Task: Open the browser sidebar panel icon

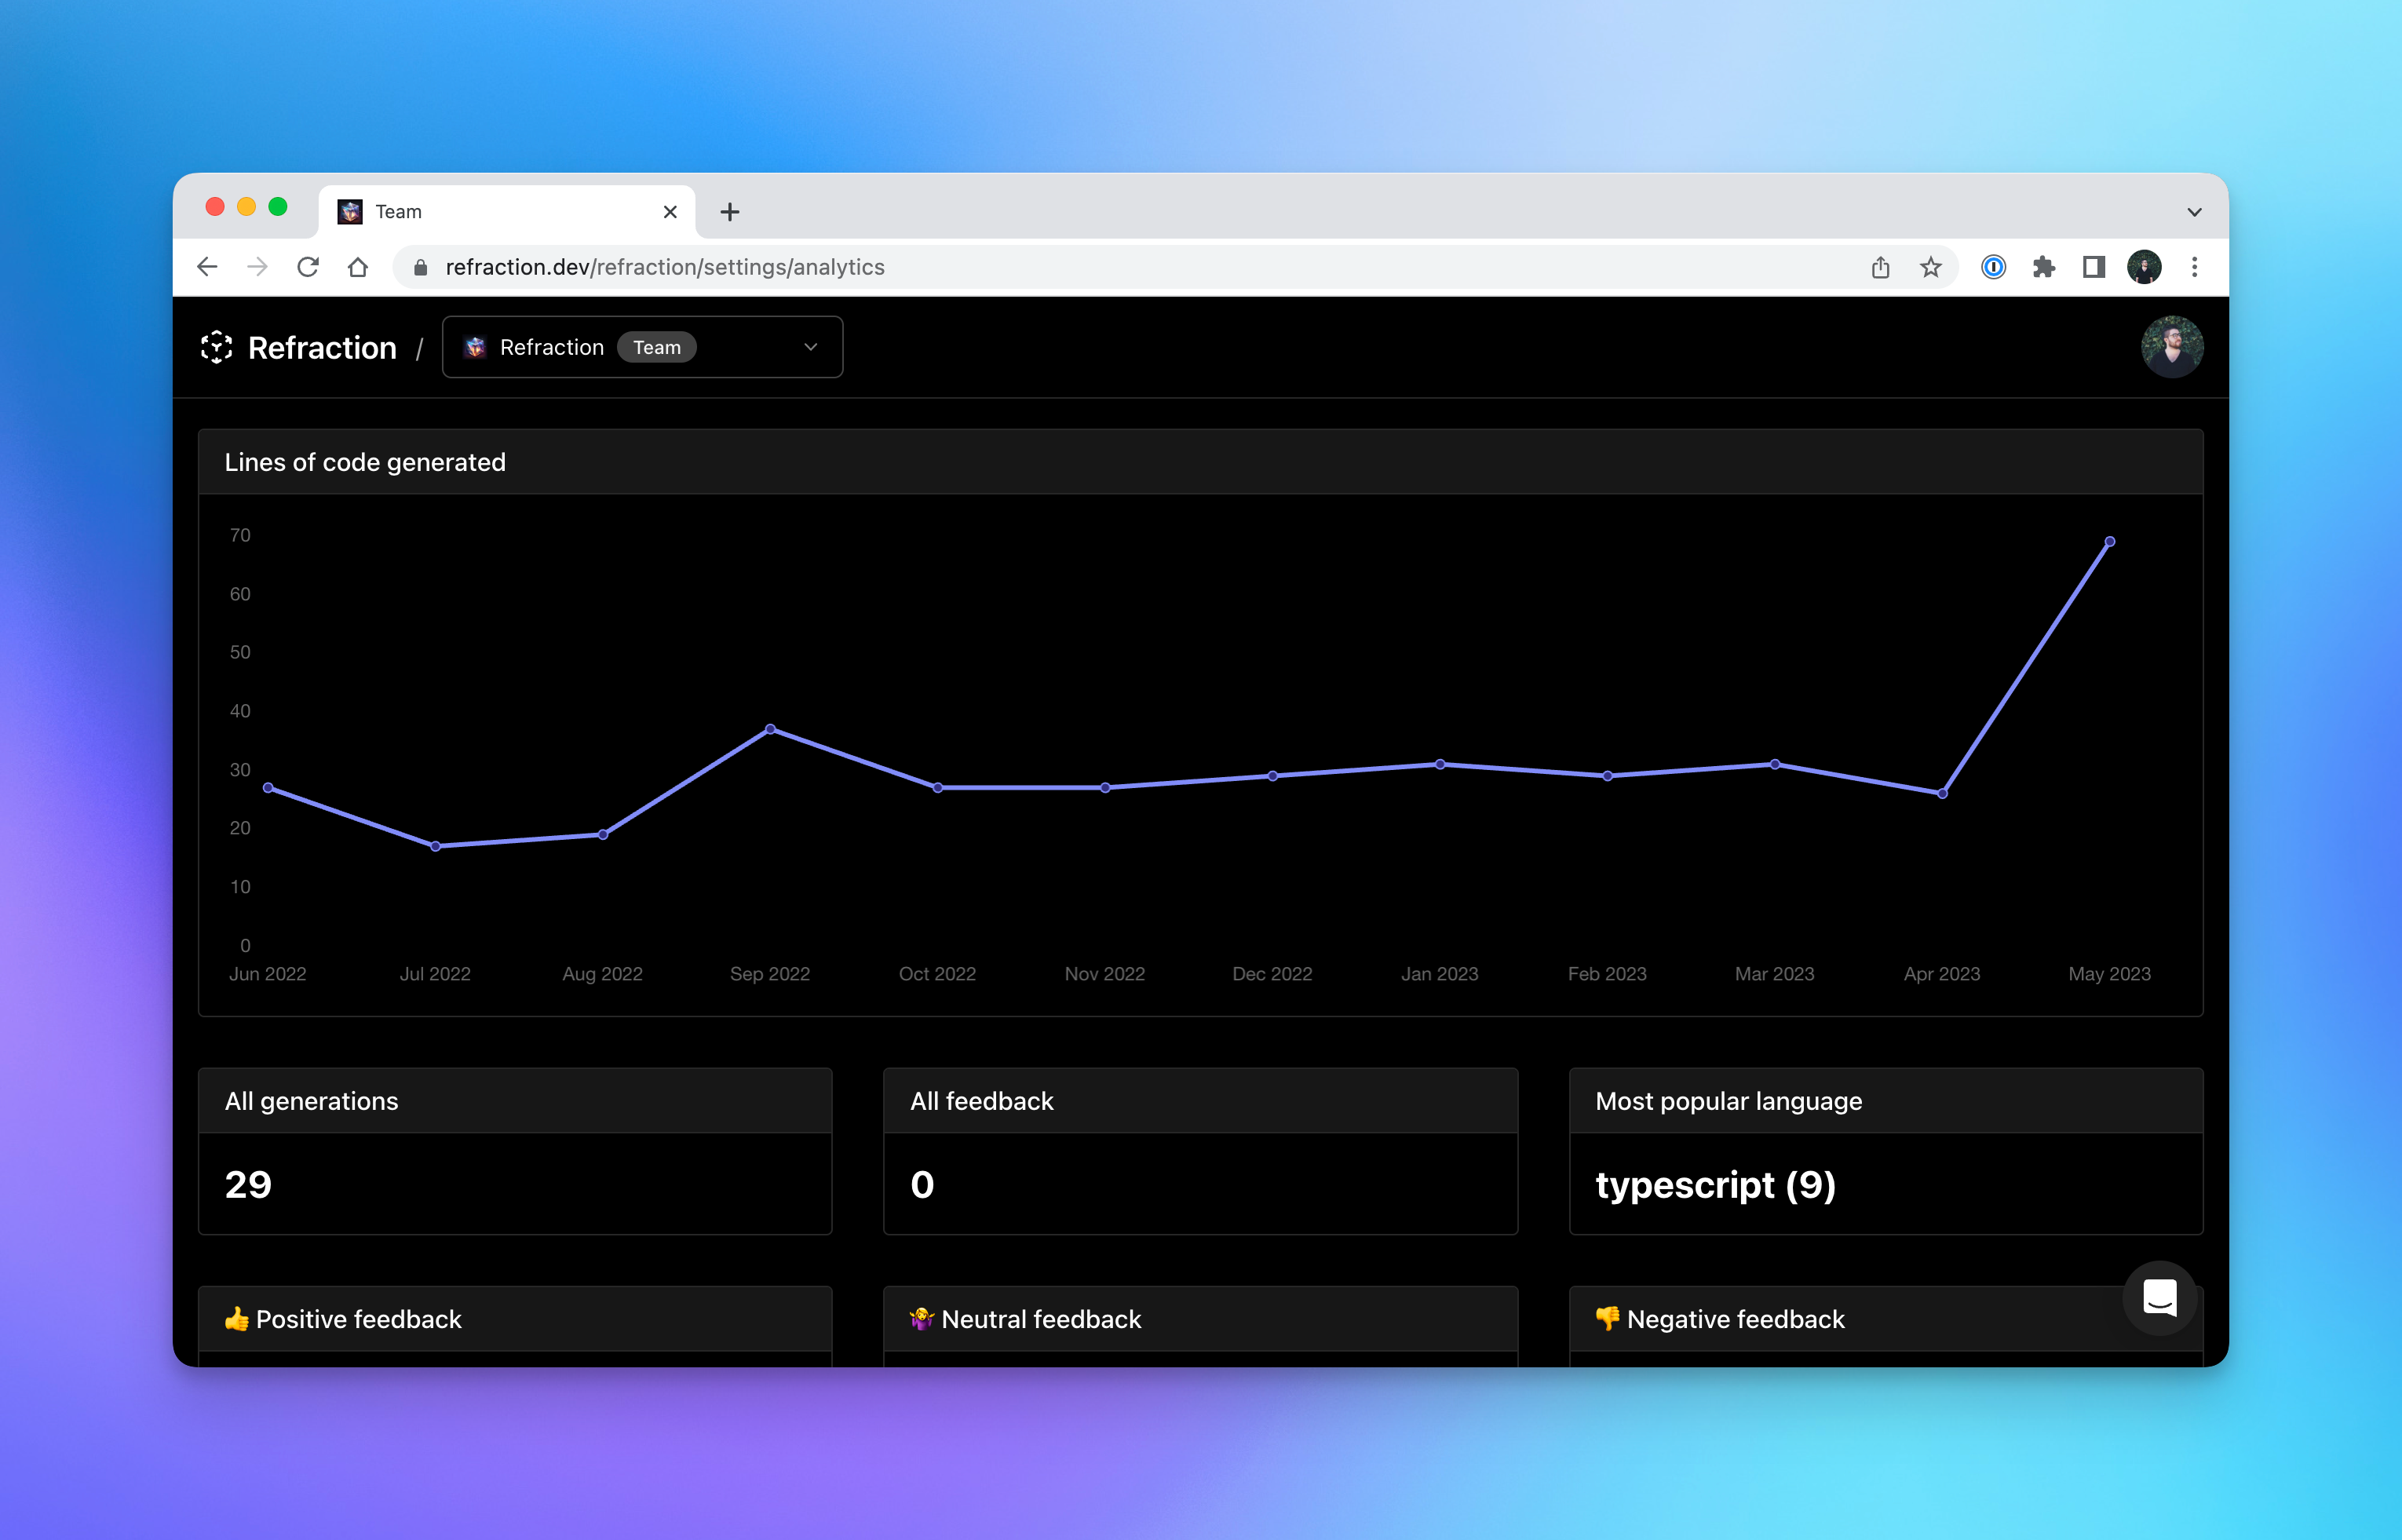Action: pyautogui.click(x=2095, y=266)
